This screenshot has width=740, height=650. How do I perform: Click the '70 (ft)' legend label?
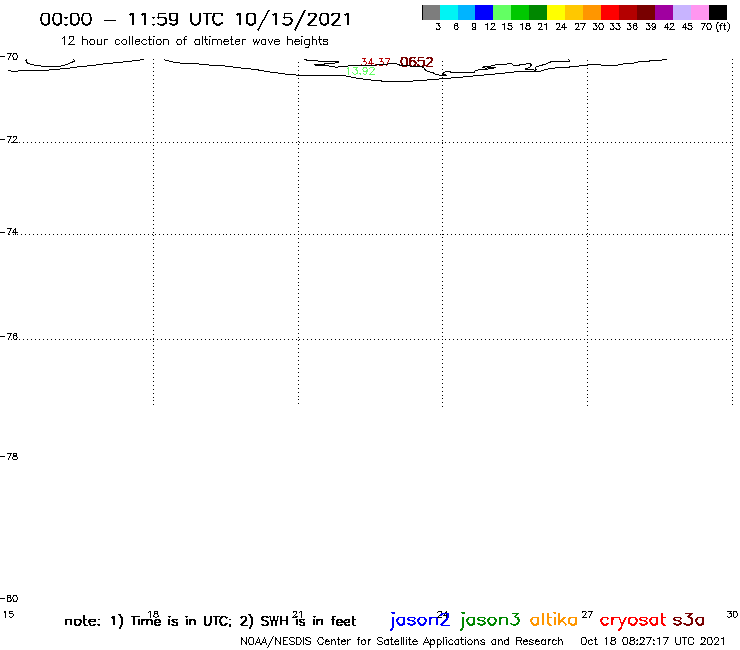click(715, 27)
